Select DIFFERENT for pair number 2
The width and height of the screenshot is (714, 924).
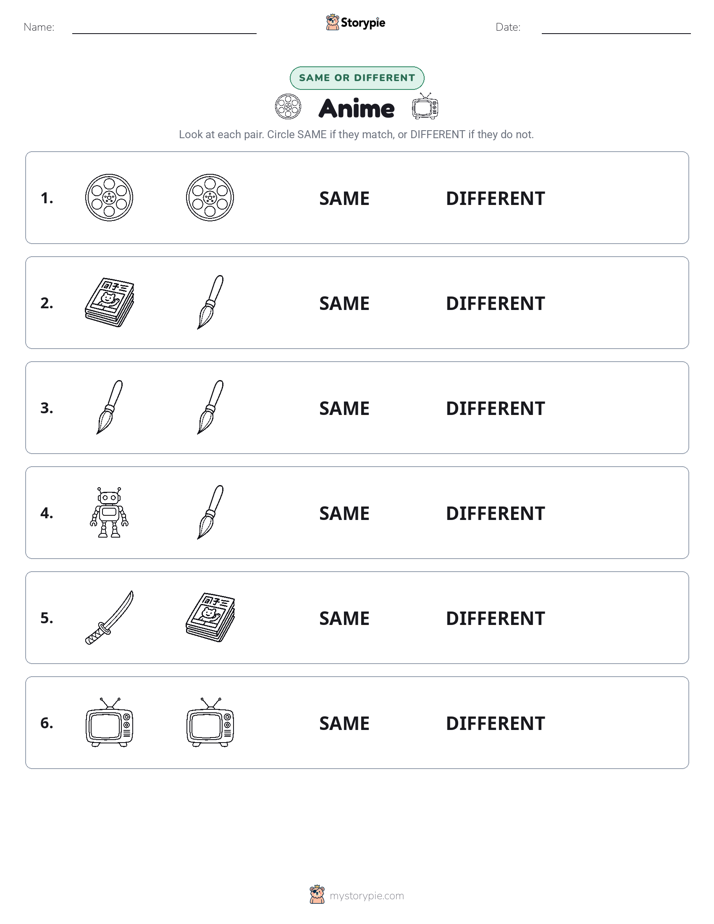(x=495, y=303)
